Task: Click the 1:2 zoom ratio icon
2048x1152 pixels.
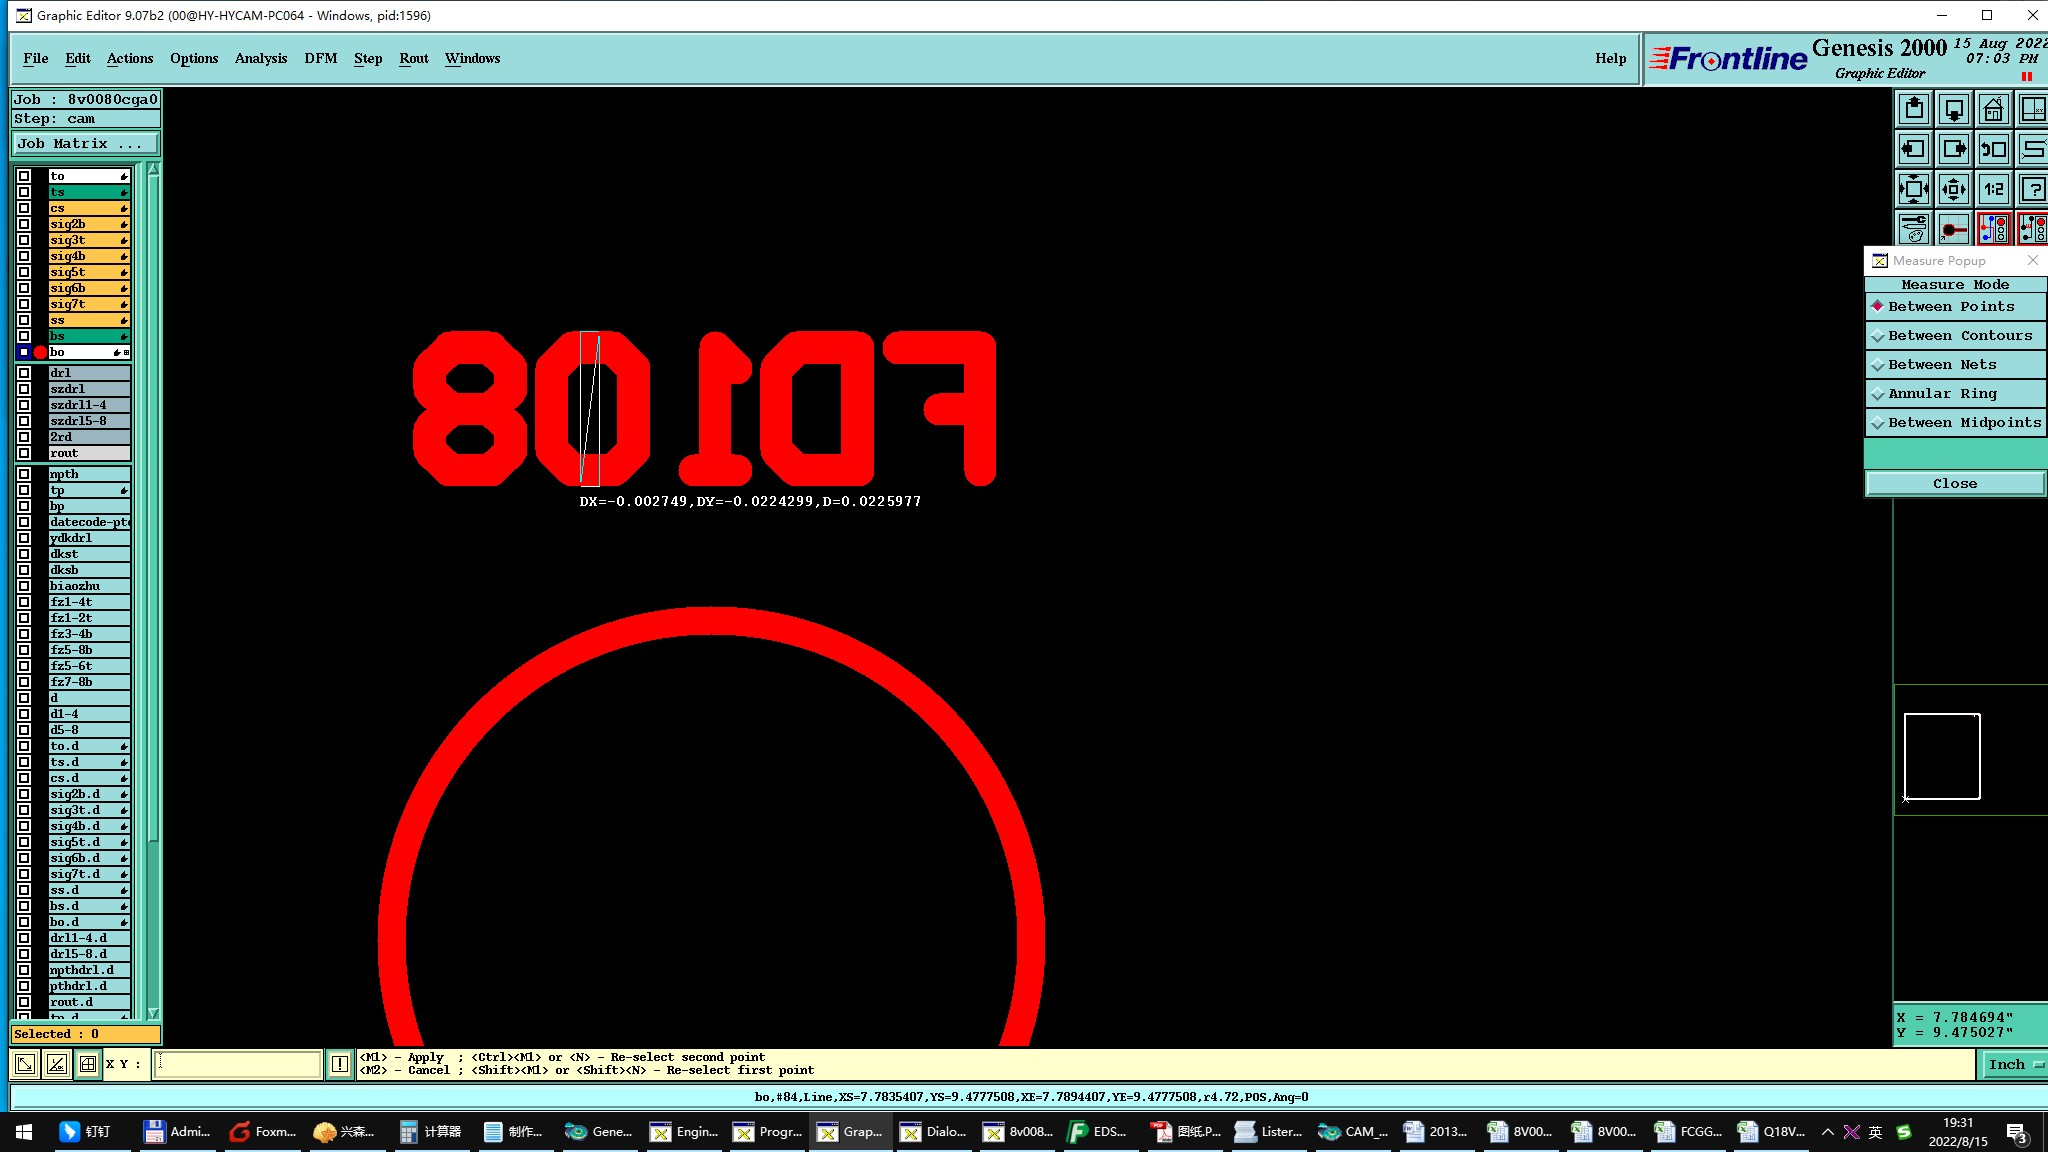Action: 1993,189
